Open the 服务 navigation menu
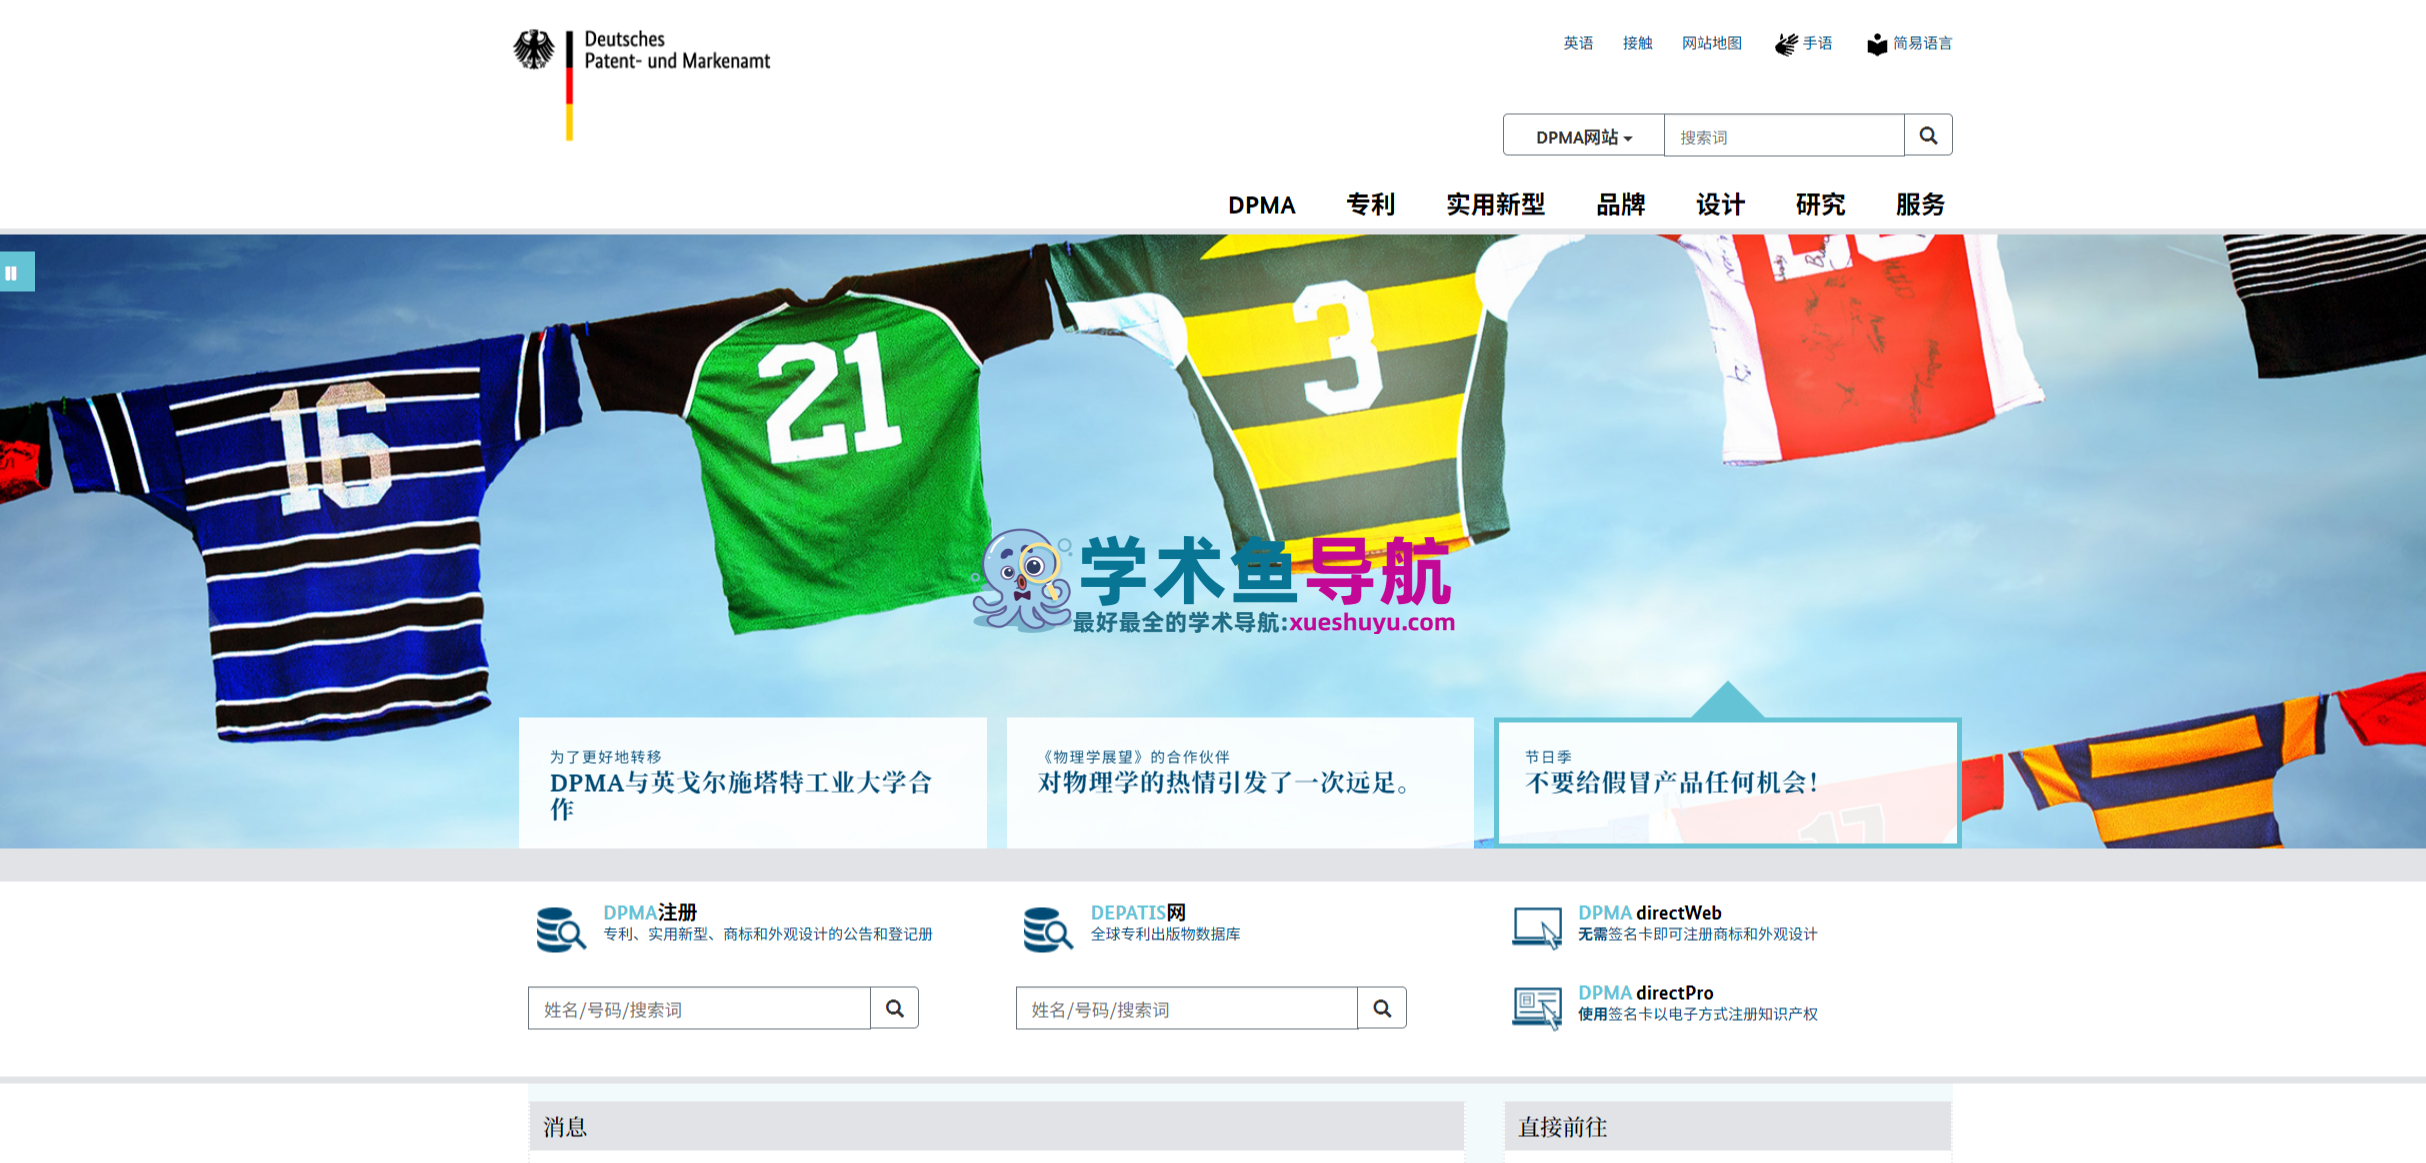2426x1163 pixels. point(1920,205)
